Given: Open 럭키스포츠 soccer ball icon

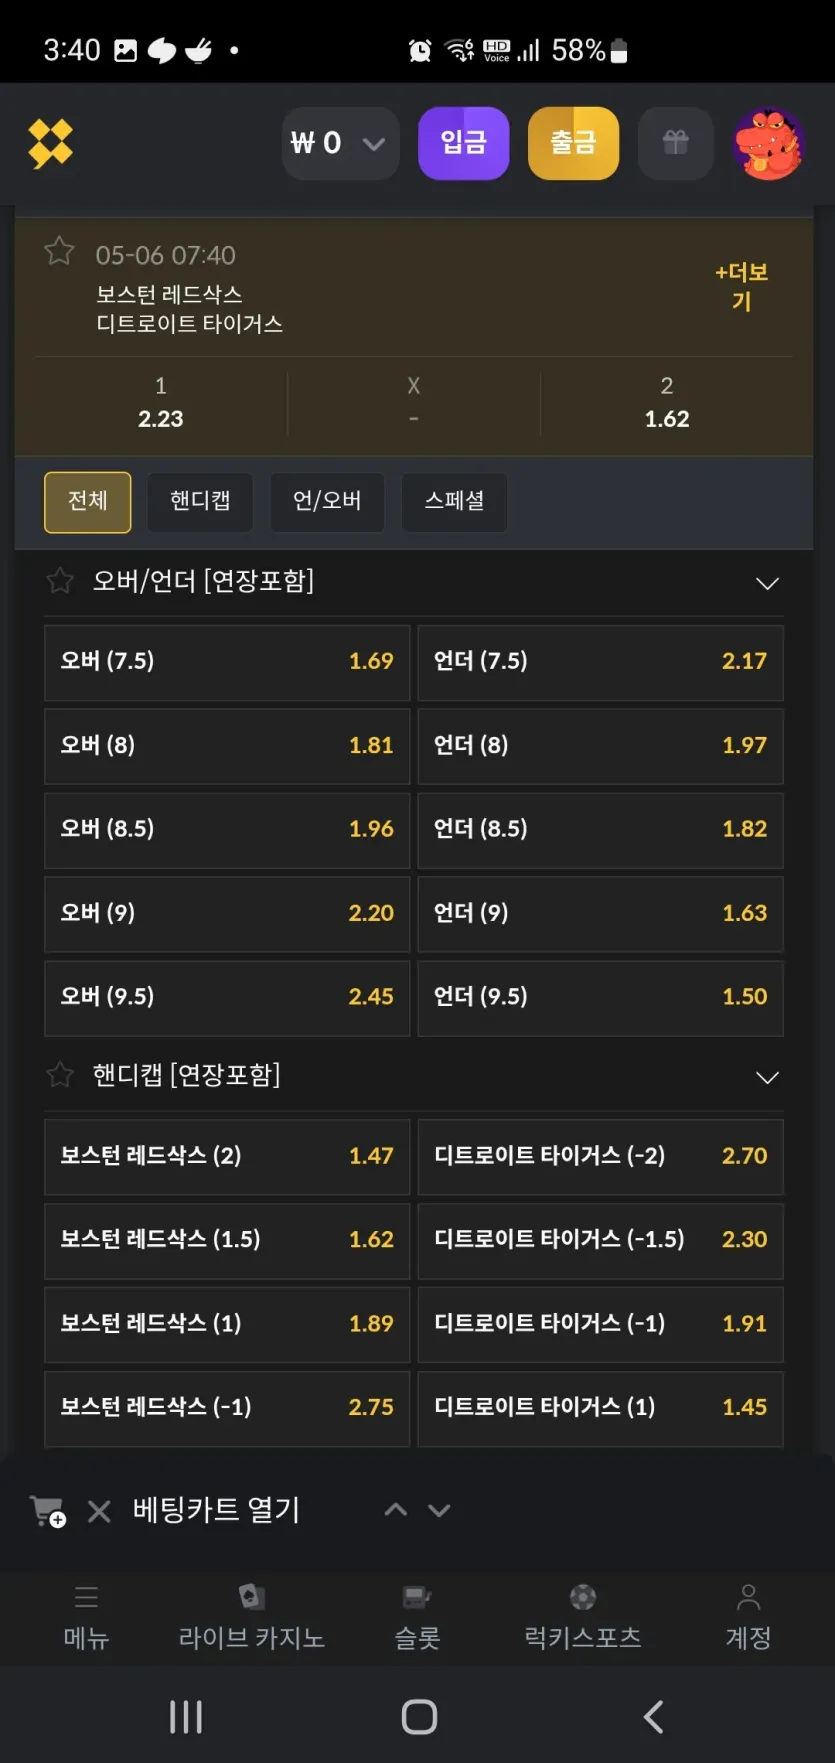Looking at the screenshot, I should [x=583, y=1597].
